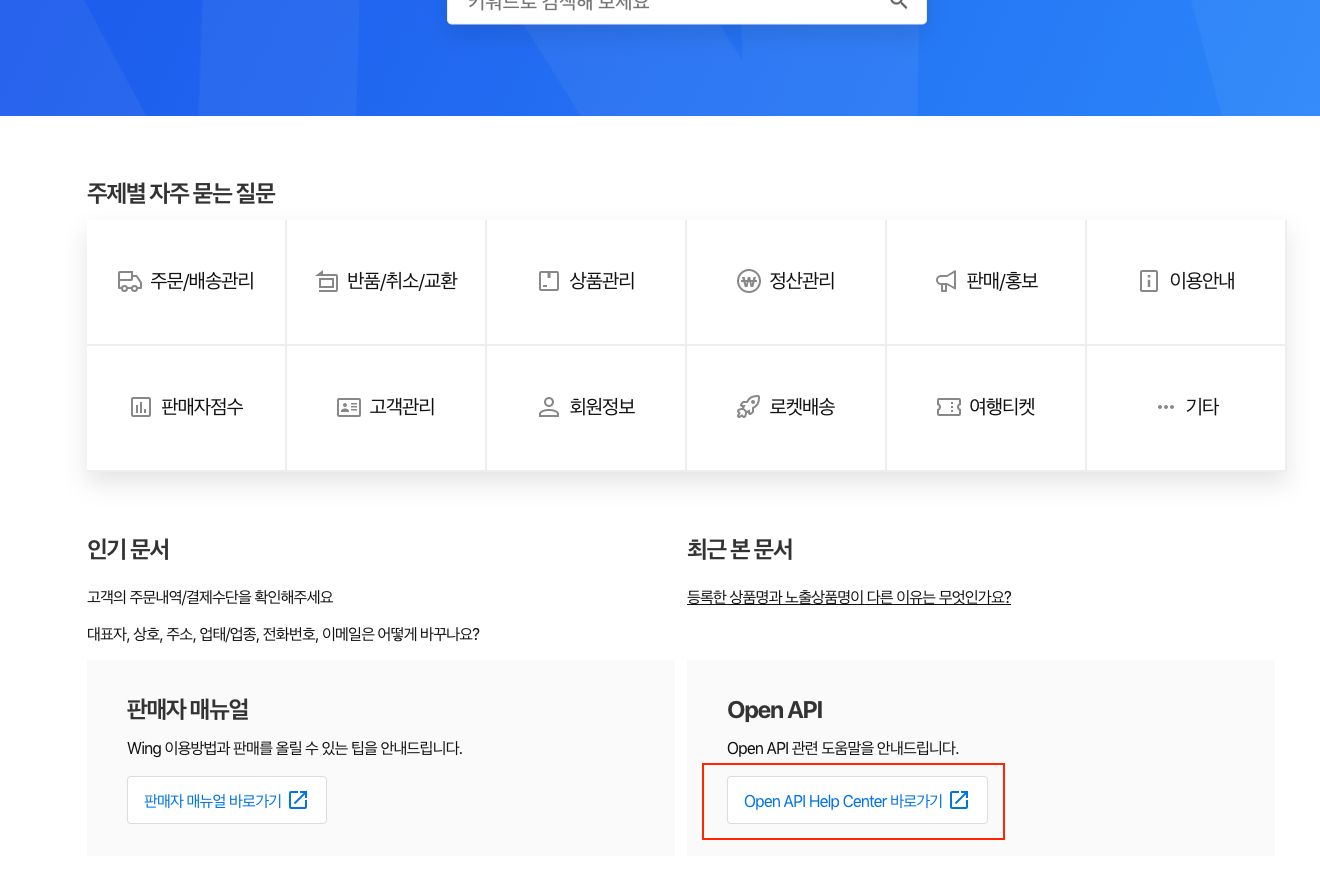1320x893 pixels.
Task: Open the Open API Help Center 바로가기 button
Action: [857, 800]
